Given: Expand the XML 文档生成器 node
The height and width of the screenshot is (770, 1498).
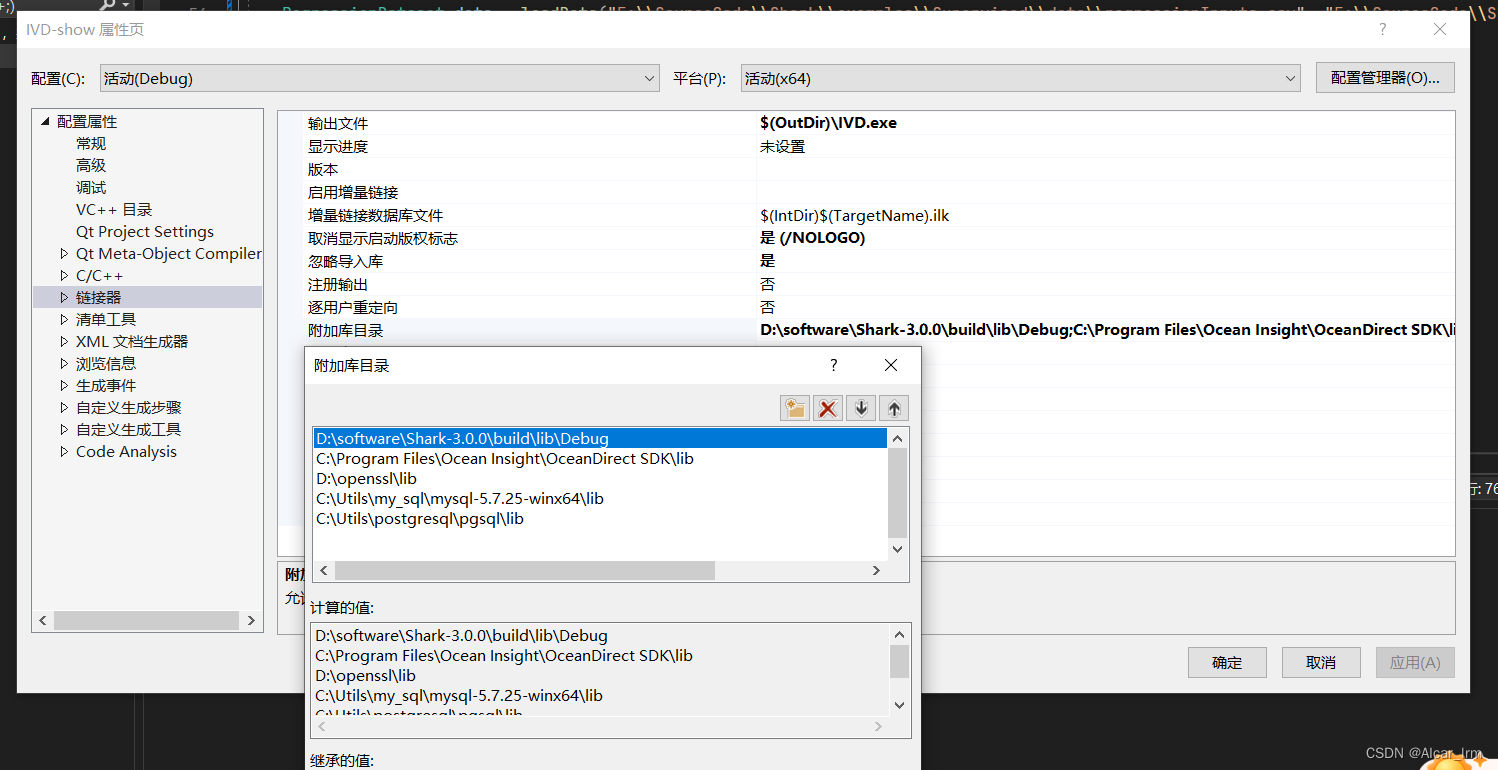Looking at the screenshot, I should pyautogui.click(x=65, y=341).
